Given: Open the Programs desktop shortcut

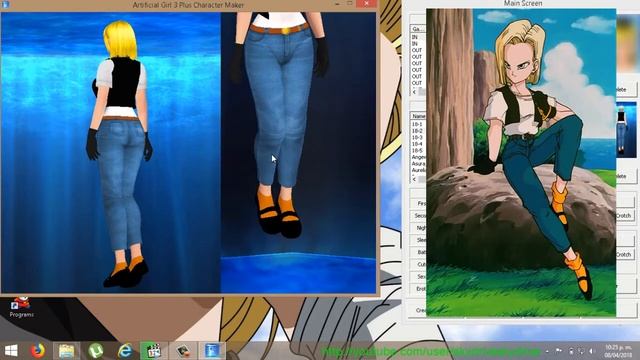Looking at the screenshot, I should tap(21, 307).
